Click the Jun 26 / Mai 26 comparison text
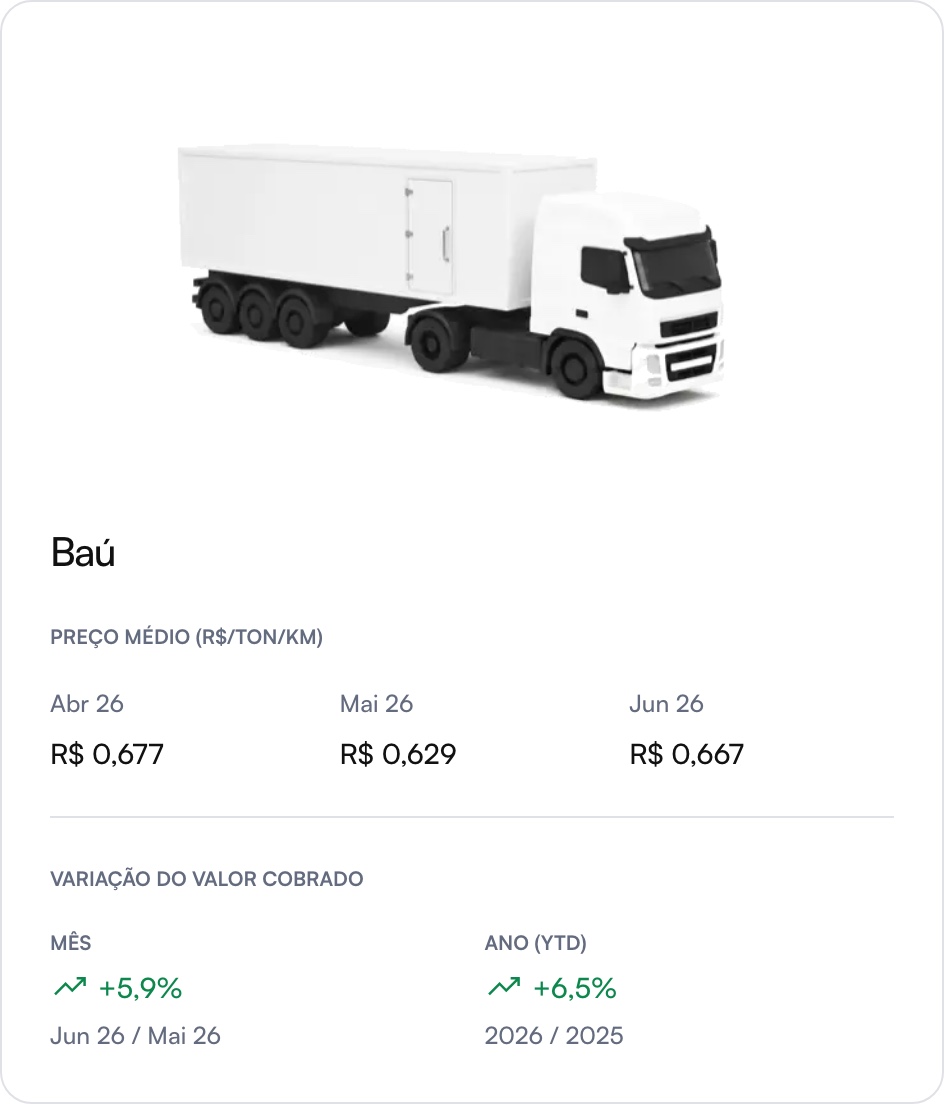944x1104 pixels. tap(136, 1036)
